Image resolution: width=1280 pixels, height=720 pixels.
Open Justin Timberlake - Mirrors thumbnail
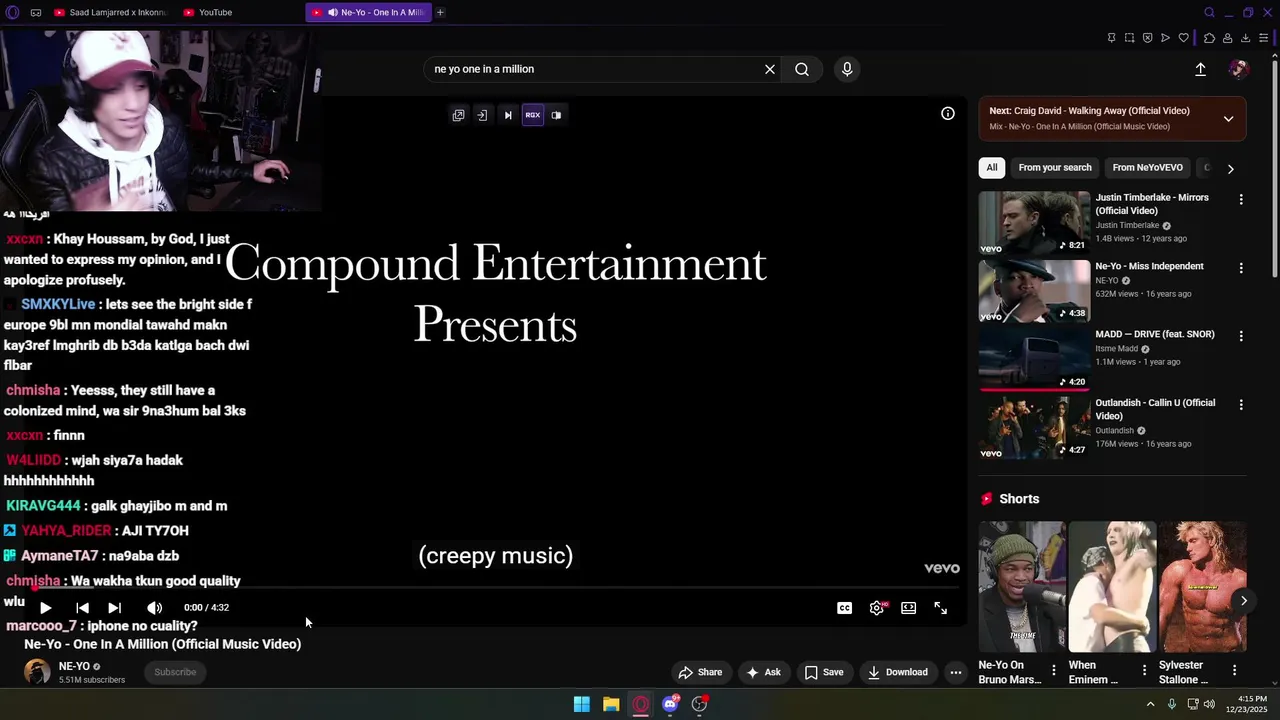pyautogui.click(x=1034, y=222)
